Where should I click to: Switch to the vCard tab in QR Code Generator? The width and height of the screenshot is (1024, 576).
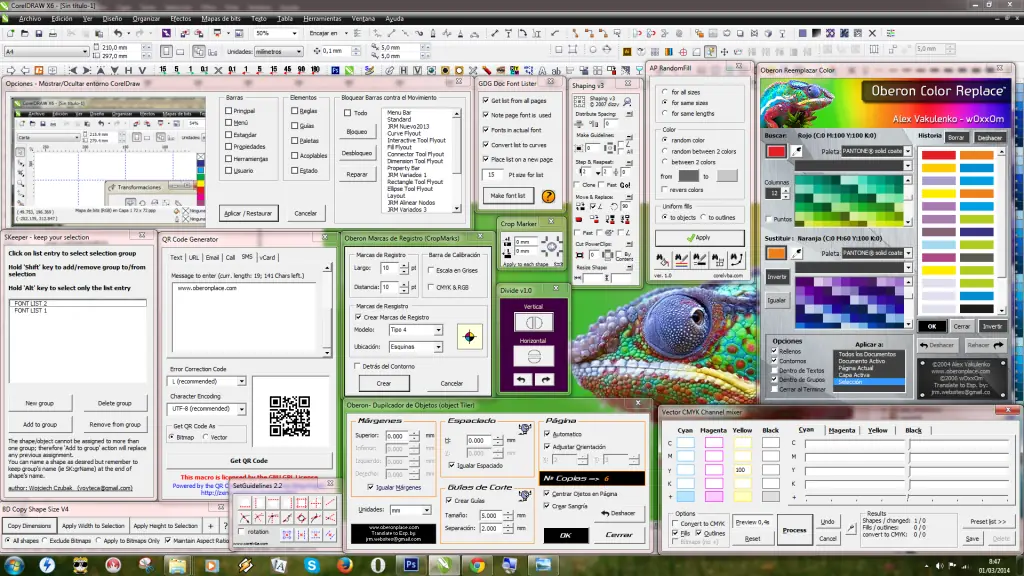pos(267,257)
